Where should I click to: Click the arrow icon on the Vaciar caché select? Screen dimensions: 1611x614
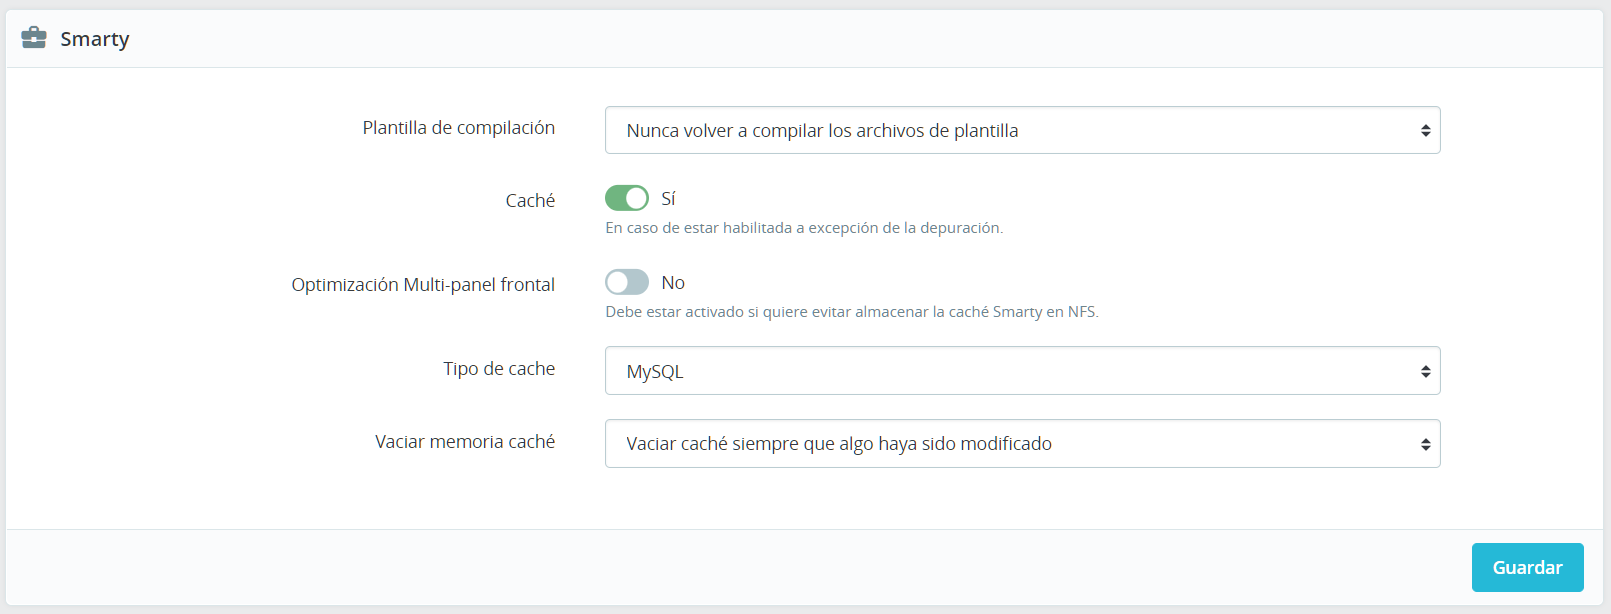click(x=1425, y=445)
